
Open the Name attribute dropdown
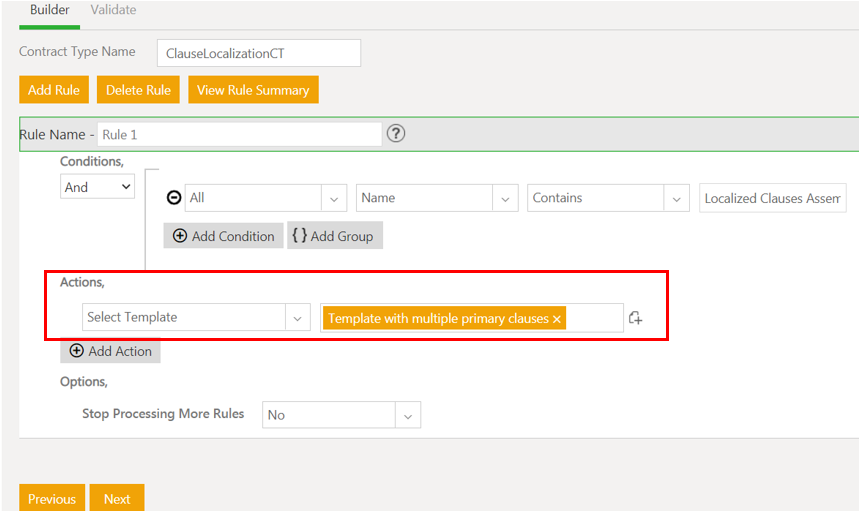coord(506,198)
